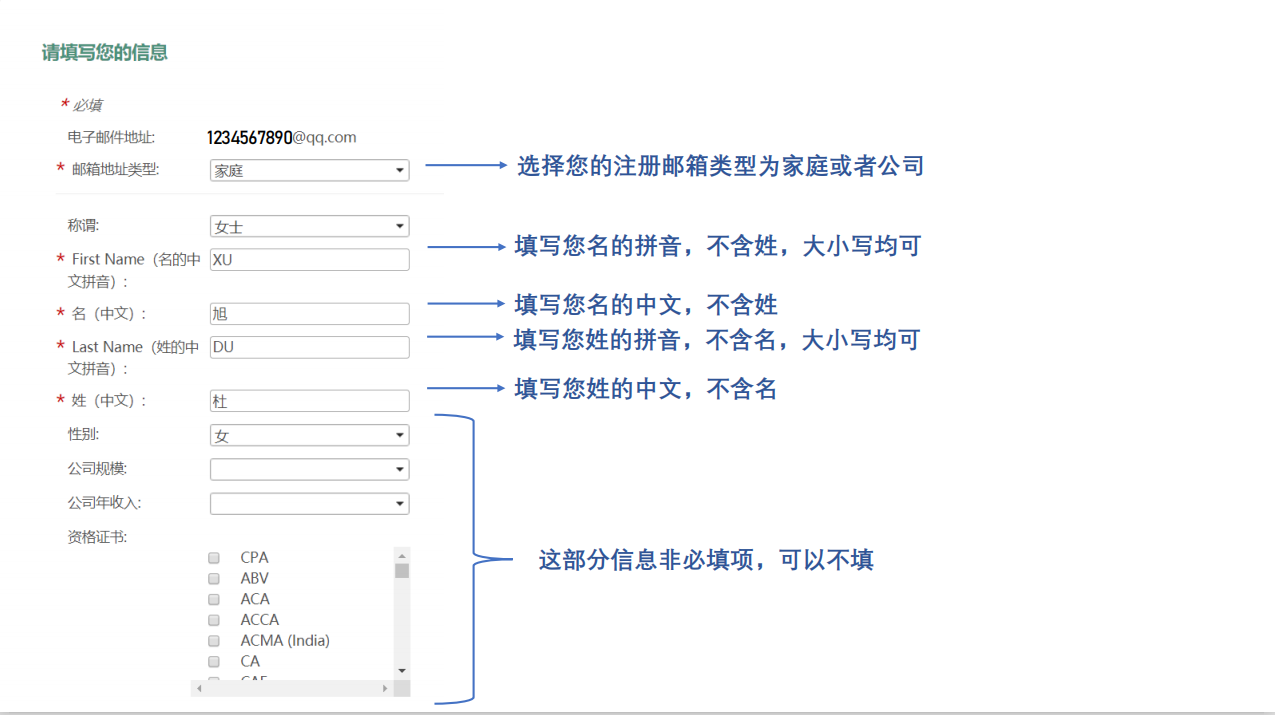The height and width of the screenshot is (715, 1275).
Task: Click the 名（中文）input containing 旭
Action: coord(309,313)
